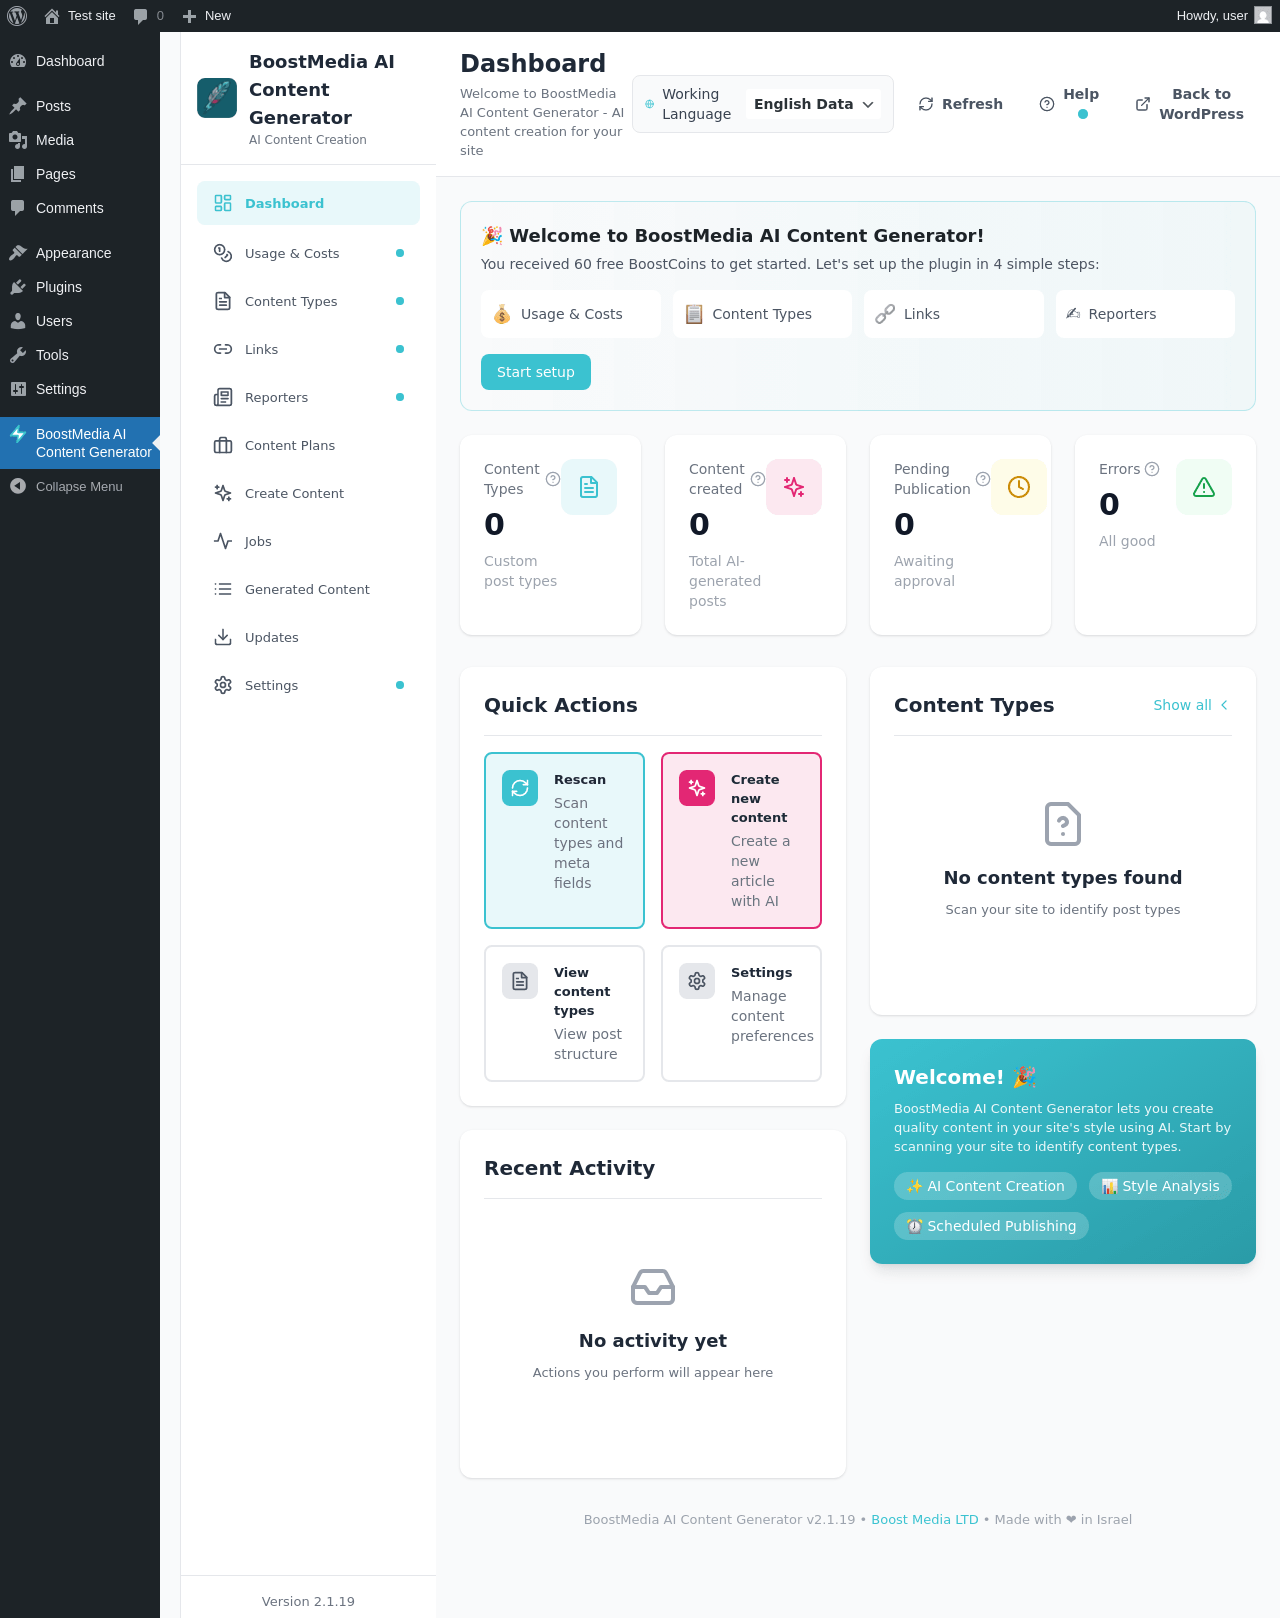Click the BoostMedia rocket logo icon
Screen dimensions: 1280x1618
(217, 98)
